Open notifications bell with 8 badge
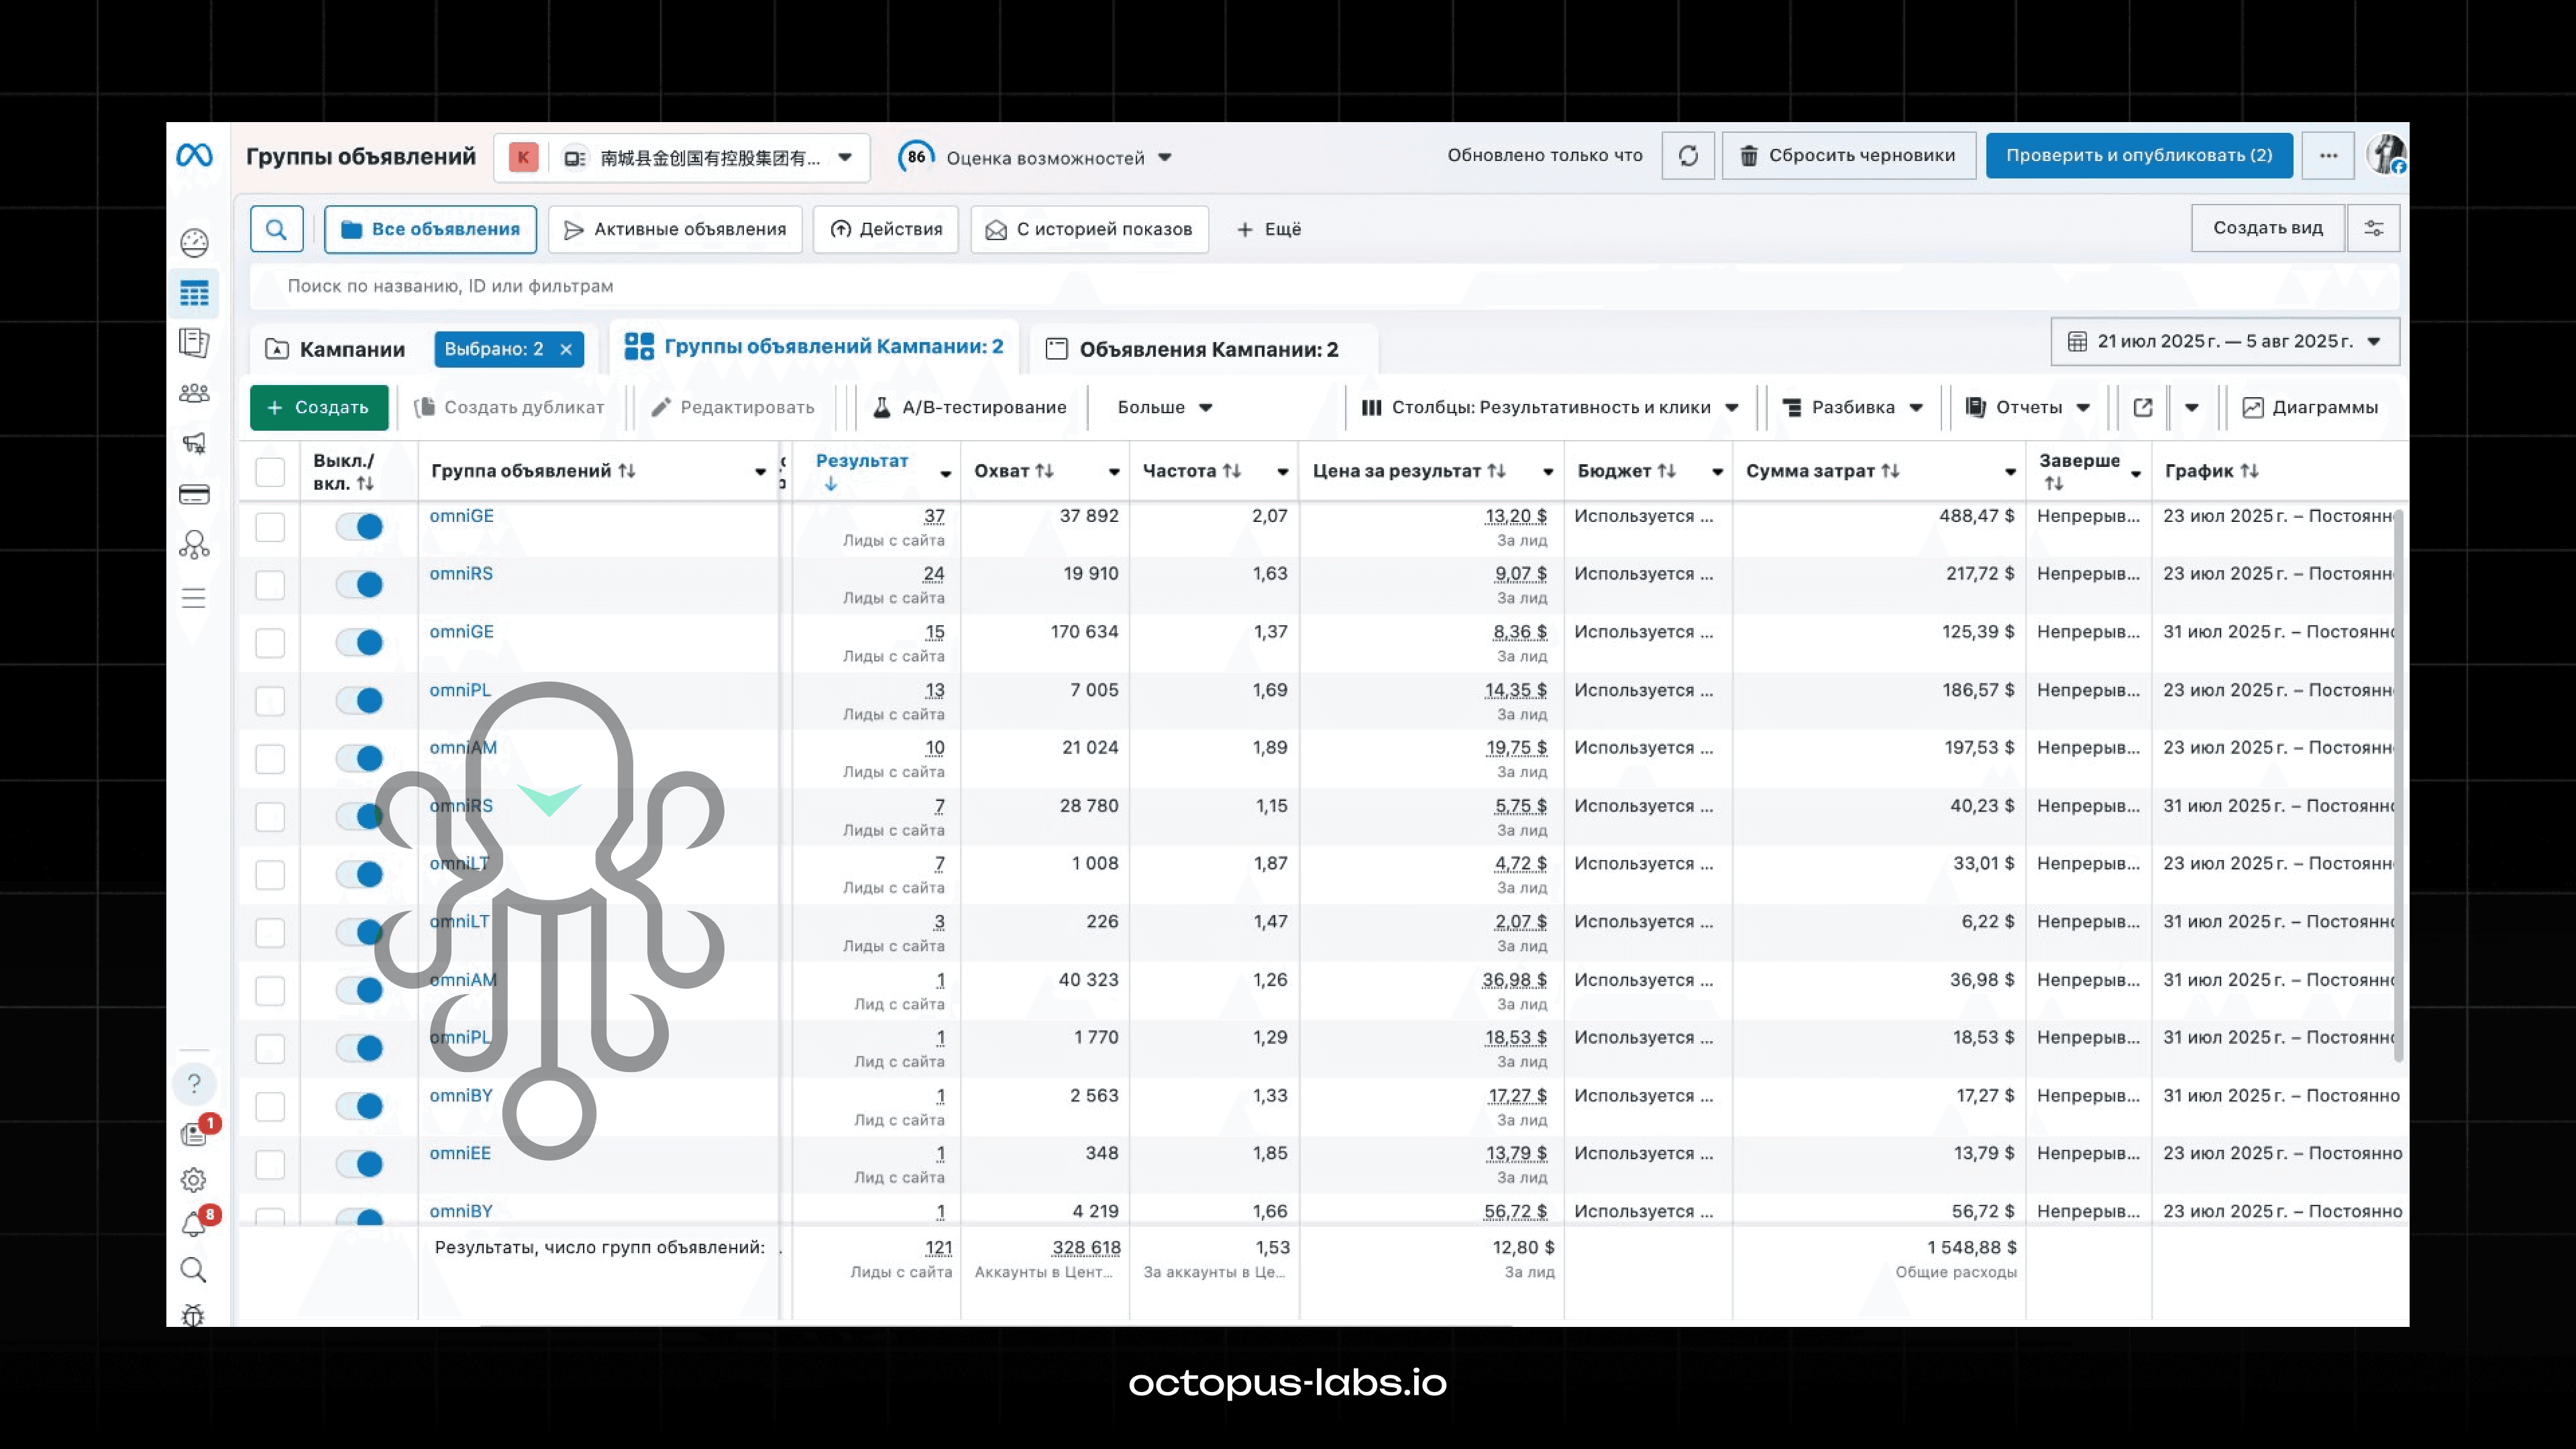The width and height of the screenshot is (2576, 1449). tap(194, 1225)
